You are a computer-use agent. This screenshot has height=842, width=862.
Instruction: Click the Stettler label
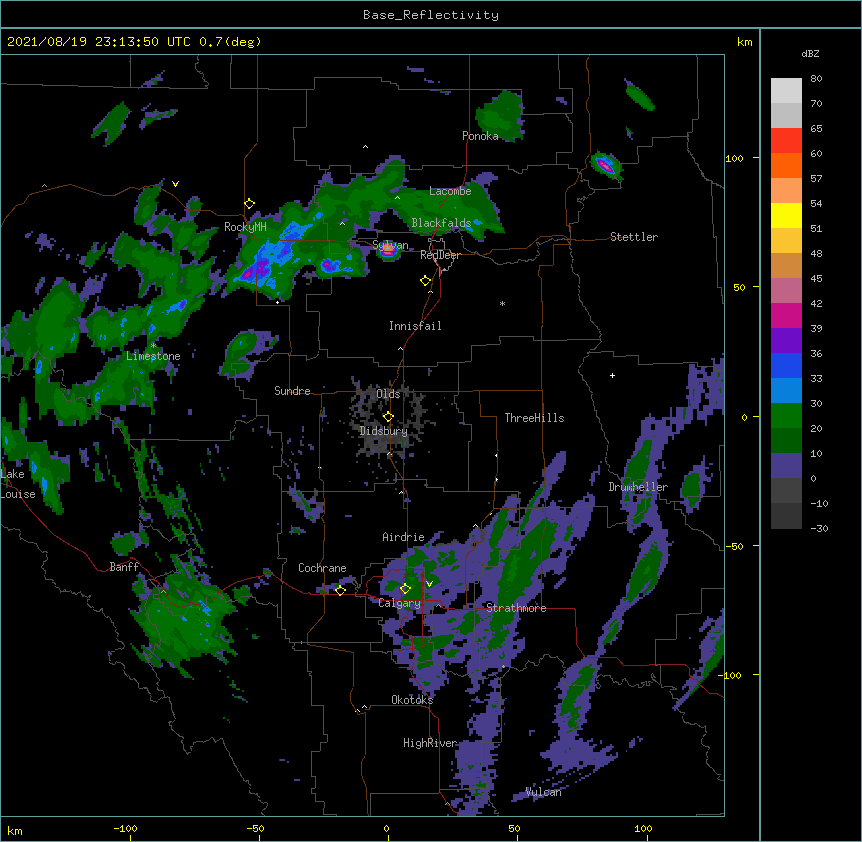[x=634, y=237]
